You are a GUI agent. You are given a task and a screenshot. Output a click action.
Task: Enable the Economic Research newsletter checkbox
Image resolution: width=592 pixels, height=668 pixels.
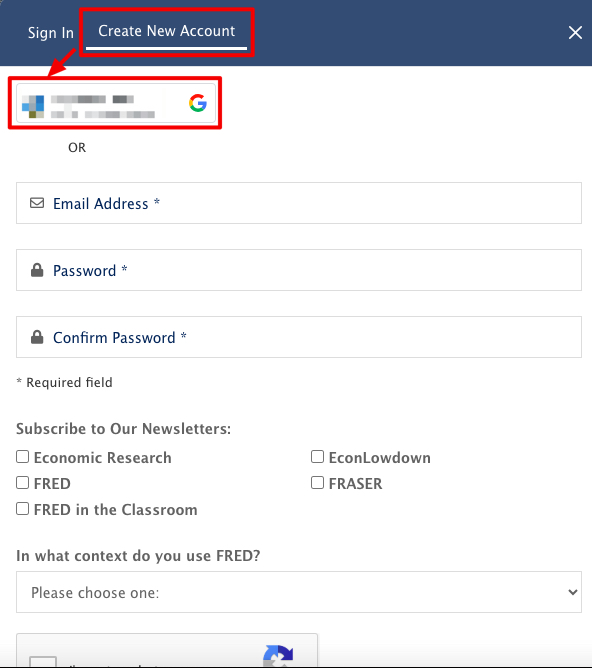23,457
